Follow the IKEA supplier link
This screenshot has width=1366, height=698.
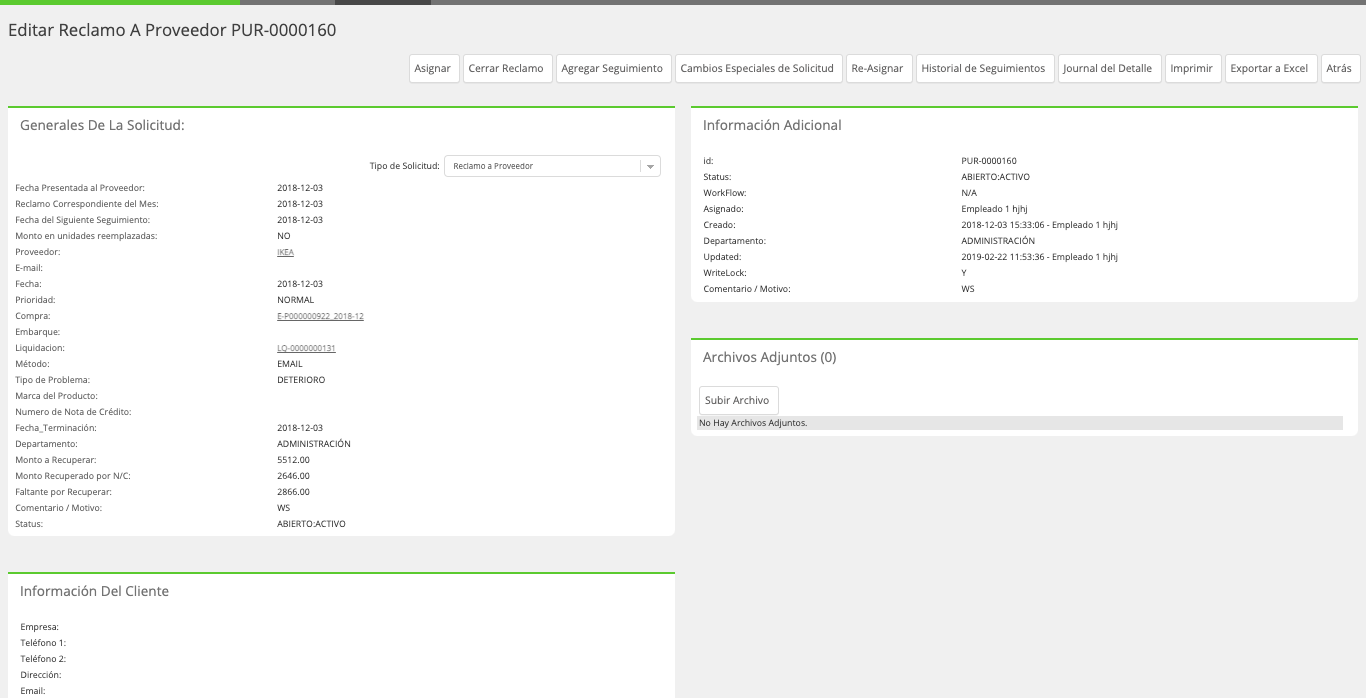click(x=285, y=252)
